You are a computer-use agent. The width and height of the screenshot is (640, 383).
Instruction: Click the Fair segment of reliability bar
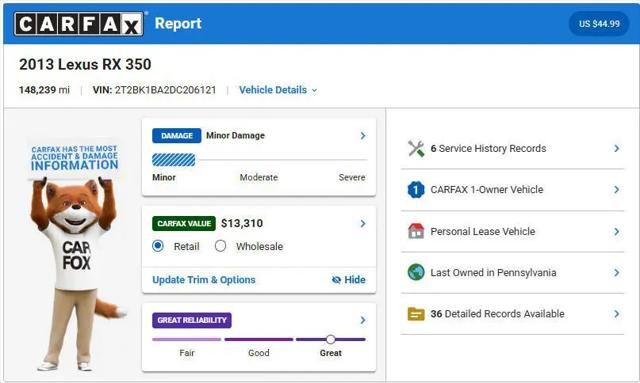pyautogui.click(x=187, y=339)
